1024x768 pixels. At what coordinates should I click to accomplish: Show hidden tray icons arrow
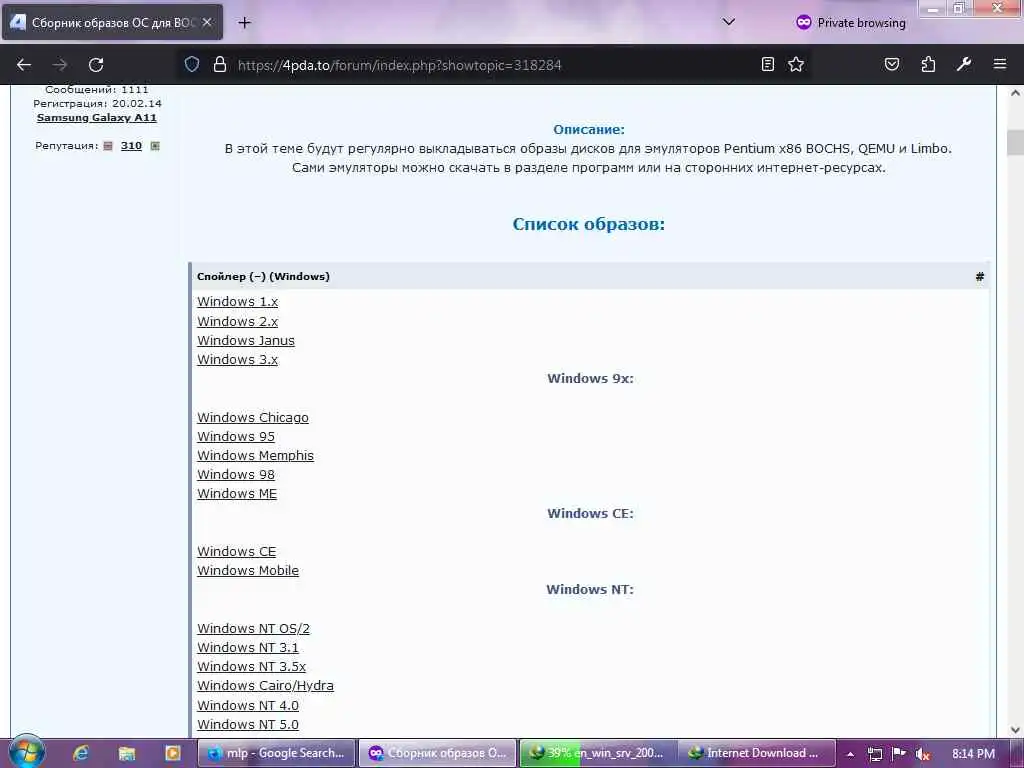tap(850, 754)
